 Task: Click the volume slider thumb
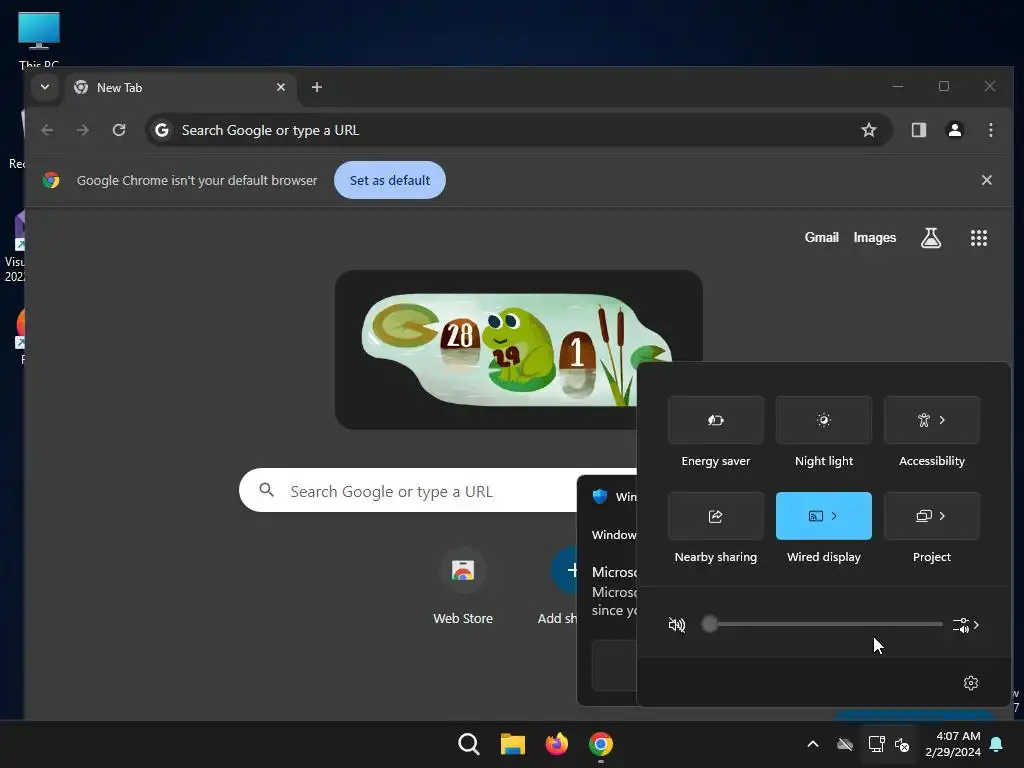(x=710, y=624)
